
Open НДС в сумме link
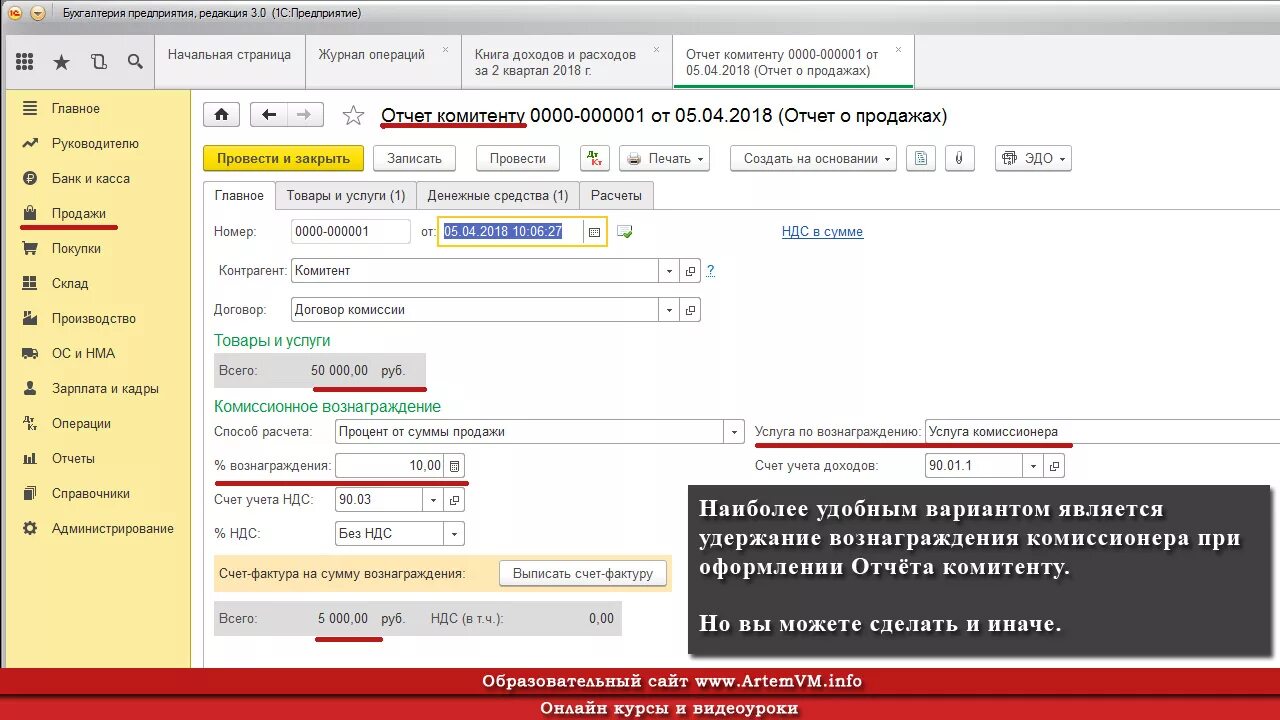tap(822, 232)
